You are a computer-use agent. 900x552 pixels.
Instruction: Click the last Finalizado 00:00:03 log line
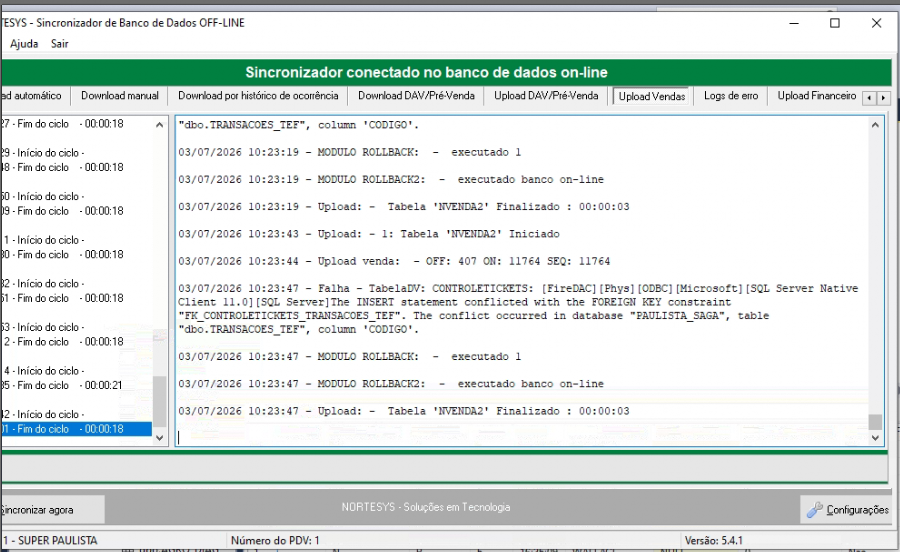point(404,411)
